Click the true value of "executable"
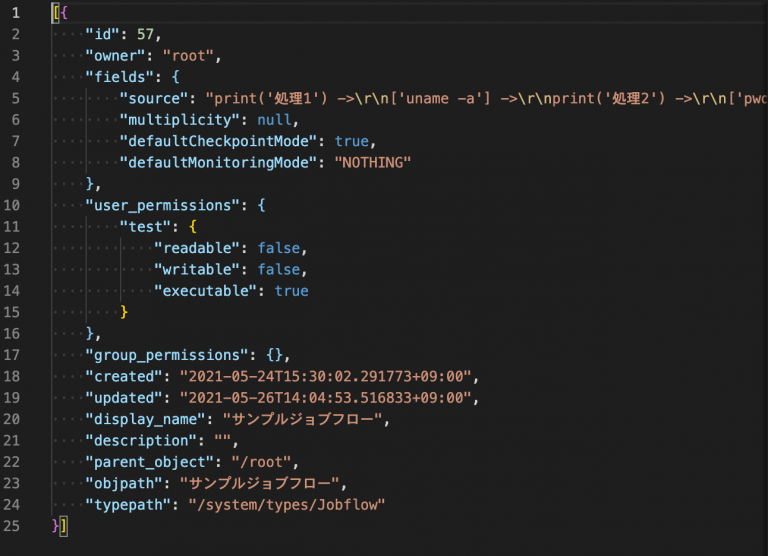This screenshot has height=556, width=768. click(x=291, y=291)
